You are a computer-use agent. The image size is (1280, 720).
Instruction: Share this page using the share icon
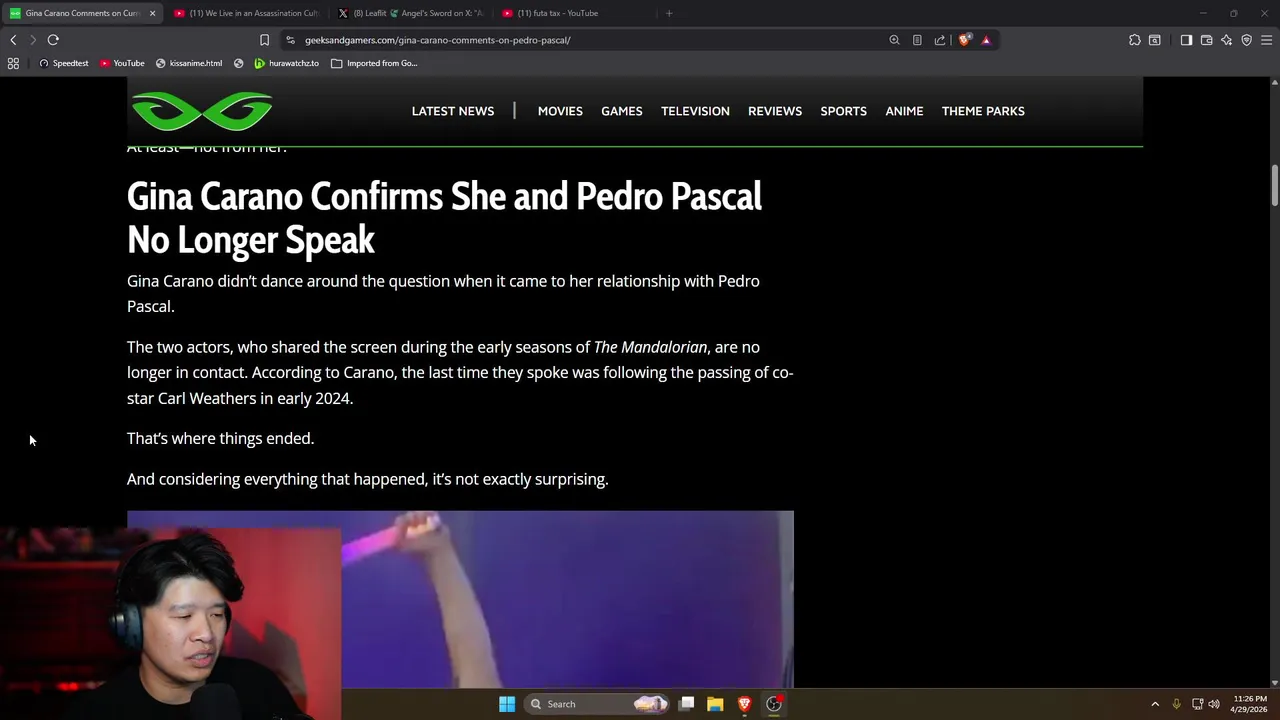940,40
